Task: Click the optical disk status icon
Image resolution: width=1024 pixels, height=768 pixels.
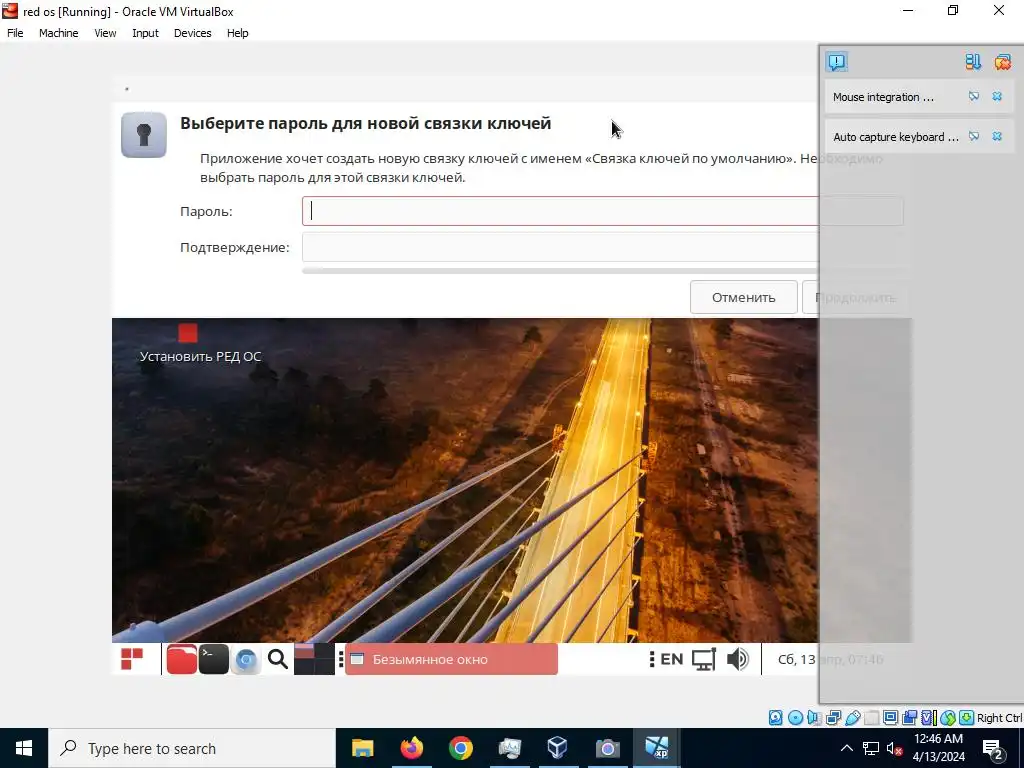Action: pyautogui.click(x=795, y=718)
